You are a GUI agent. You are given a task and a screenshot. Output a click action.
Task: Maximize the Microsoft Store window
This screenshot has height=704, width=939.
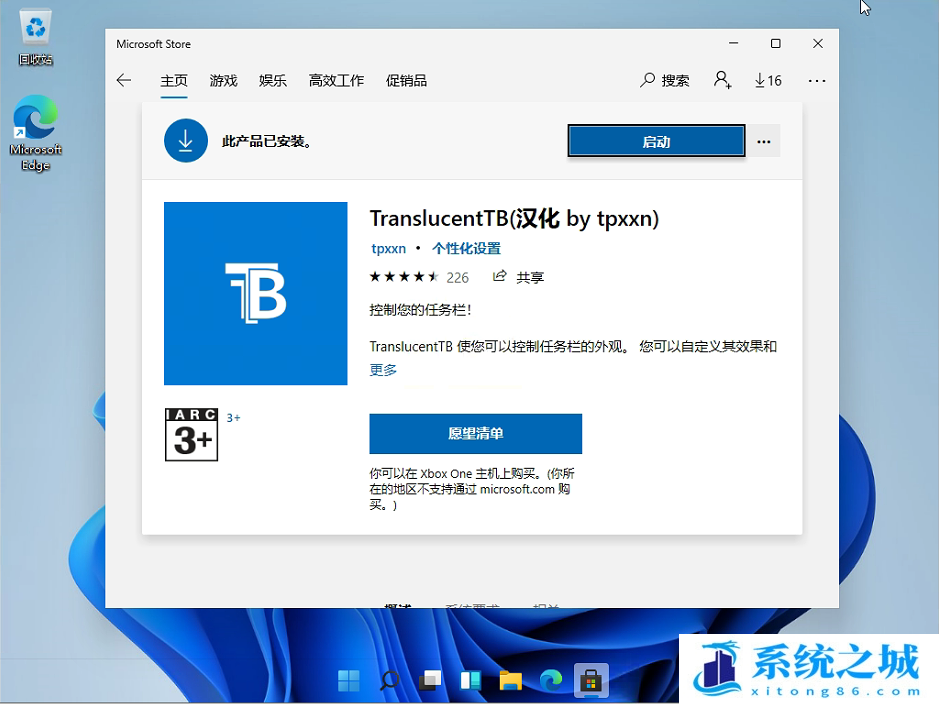pos(776,44)
